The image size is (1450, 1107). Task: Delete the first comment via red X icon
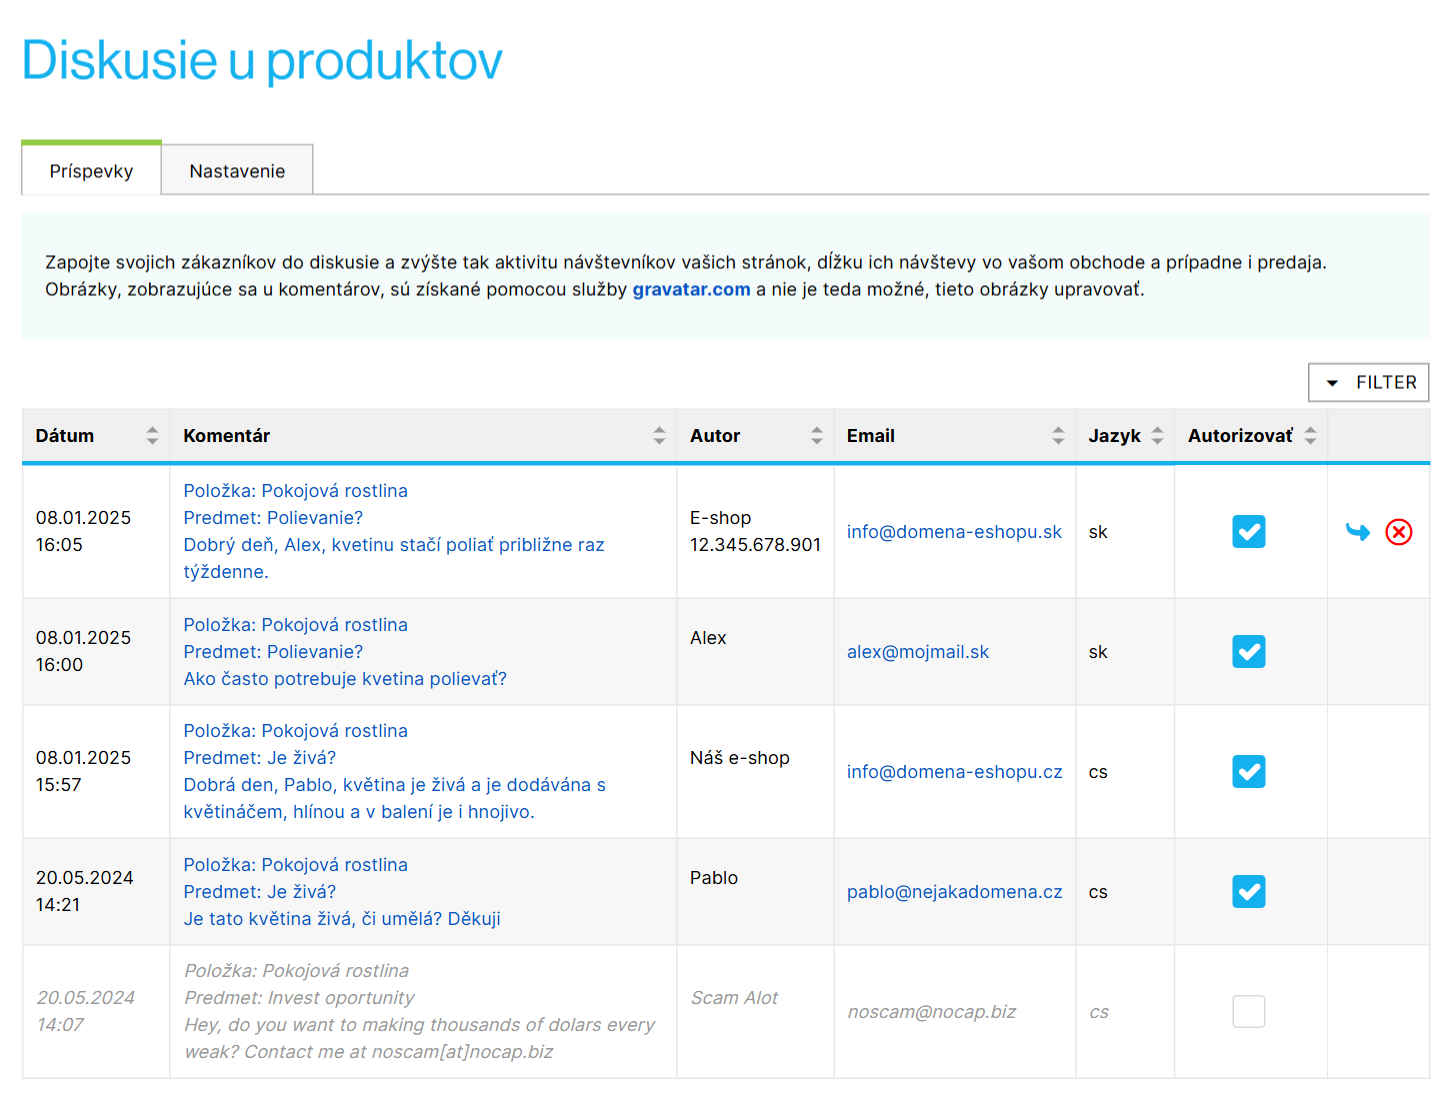pyautogui.click(x=1398, y=532)
